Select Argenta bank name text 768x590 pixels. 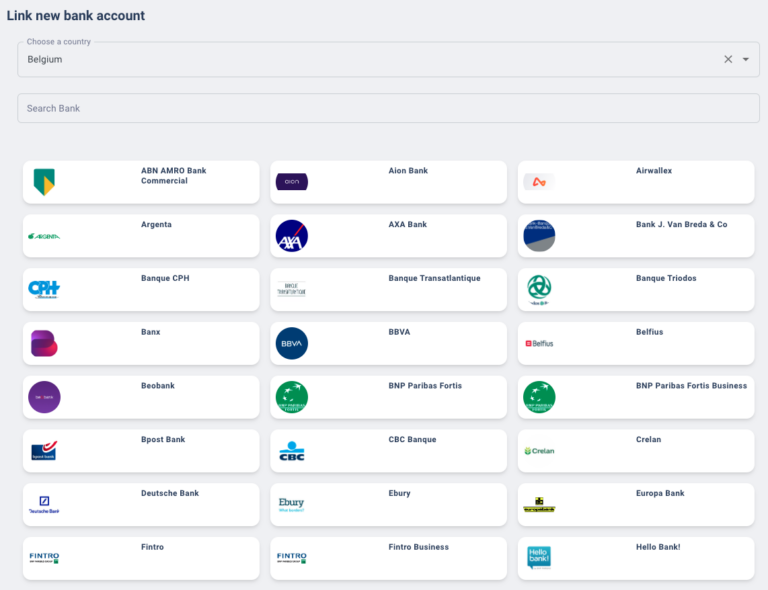pyautogui.click(x=156, y=224)
